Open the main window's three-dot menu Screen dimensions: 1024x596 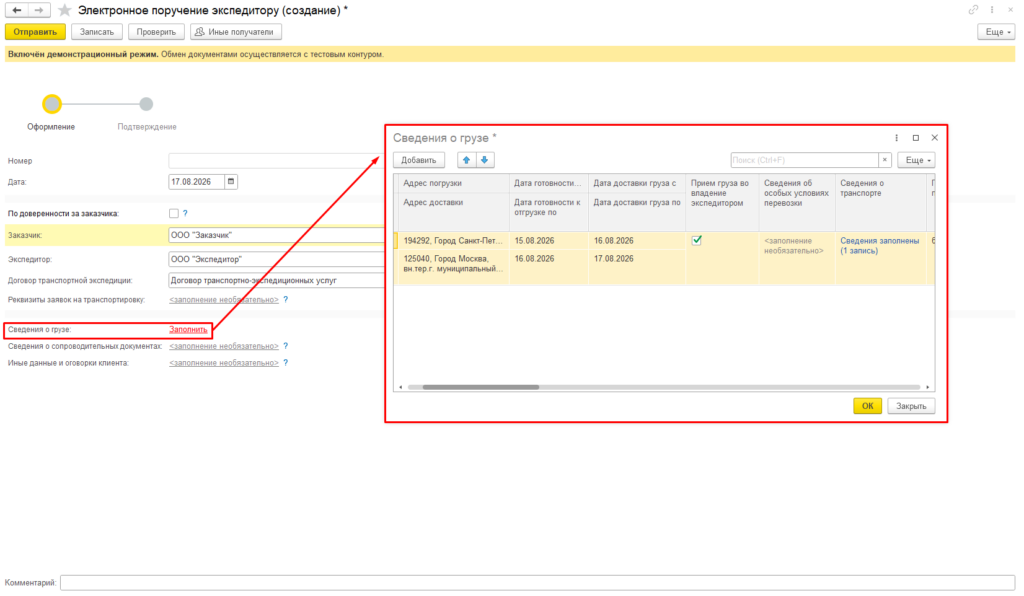992,10
